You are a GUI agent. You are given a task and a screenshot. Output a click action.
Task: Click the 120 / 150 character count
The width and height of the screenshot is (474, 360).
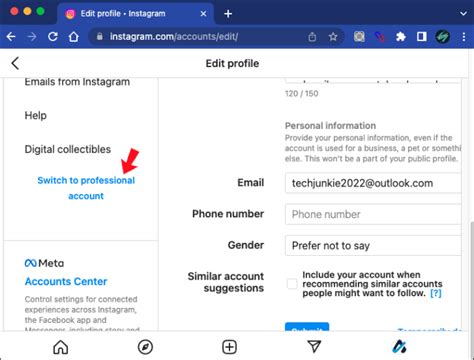(302, 93)
